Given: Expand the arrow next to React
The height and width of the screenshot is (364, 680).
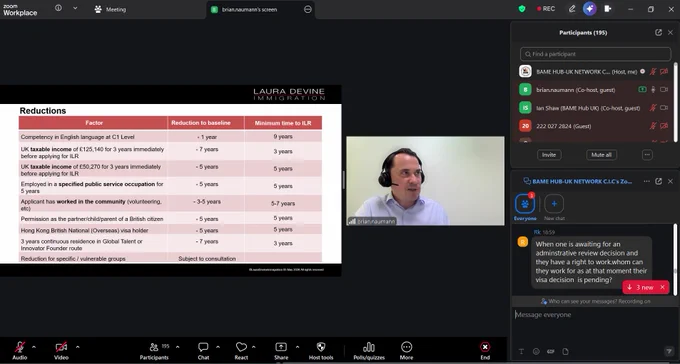Looking at the screenshot, I should point(254,347).
